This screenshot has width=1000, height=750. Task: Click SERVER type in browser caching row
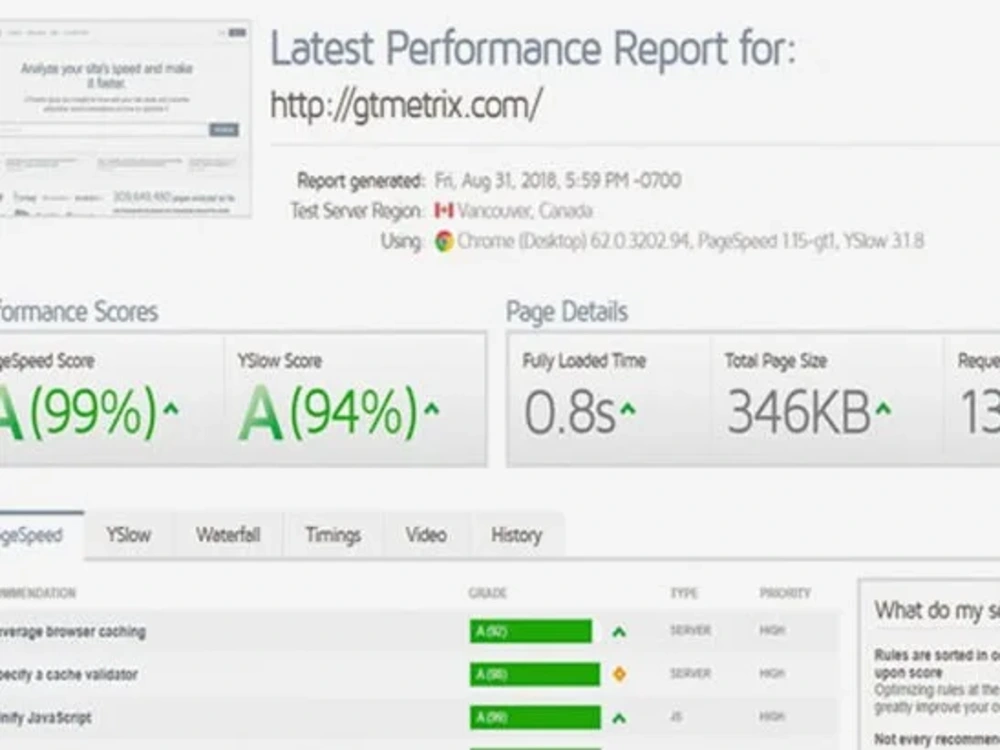pyautogui.click(x=691, y=631)
